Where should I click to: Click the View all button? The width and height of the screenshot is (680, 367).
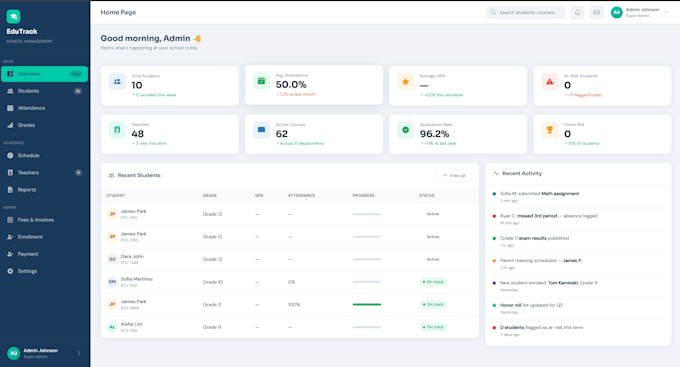pos(454,176)
